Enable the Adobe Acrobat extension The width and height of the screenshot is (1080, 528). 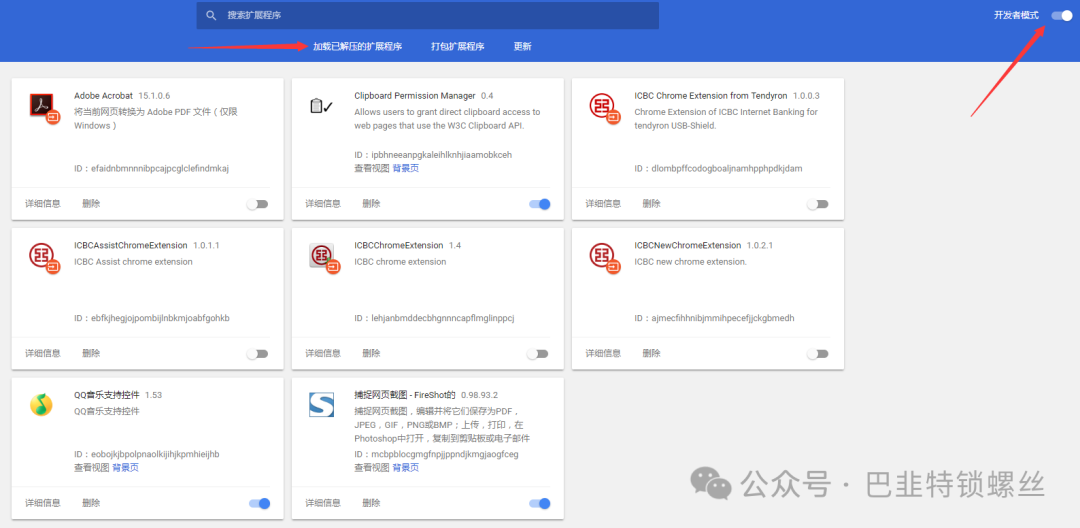pyautogui.click(x=258, y=204)
